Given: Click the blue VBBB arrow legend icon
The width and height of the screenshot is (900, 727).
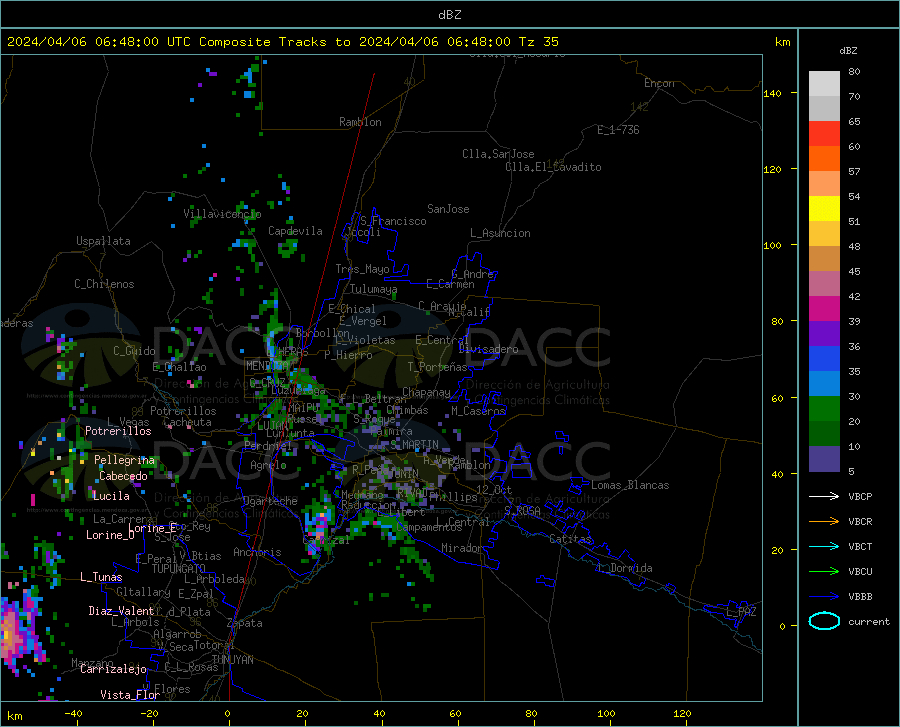Looking at the screenshot, I should (x=824, y=597).
